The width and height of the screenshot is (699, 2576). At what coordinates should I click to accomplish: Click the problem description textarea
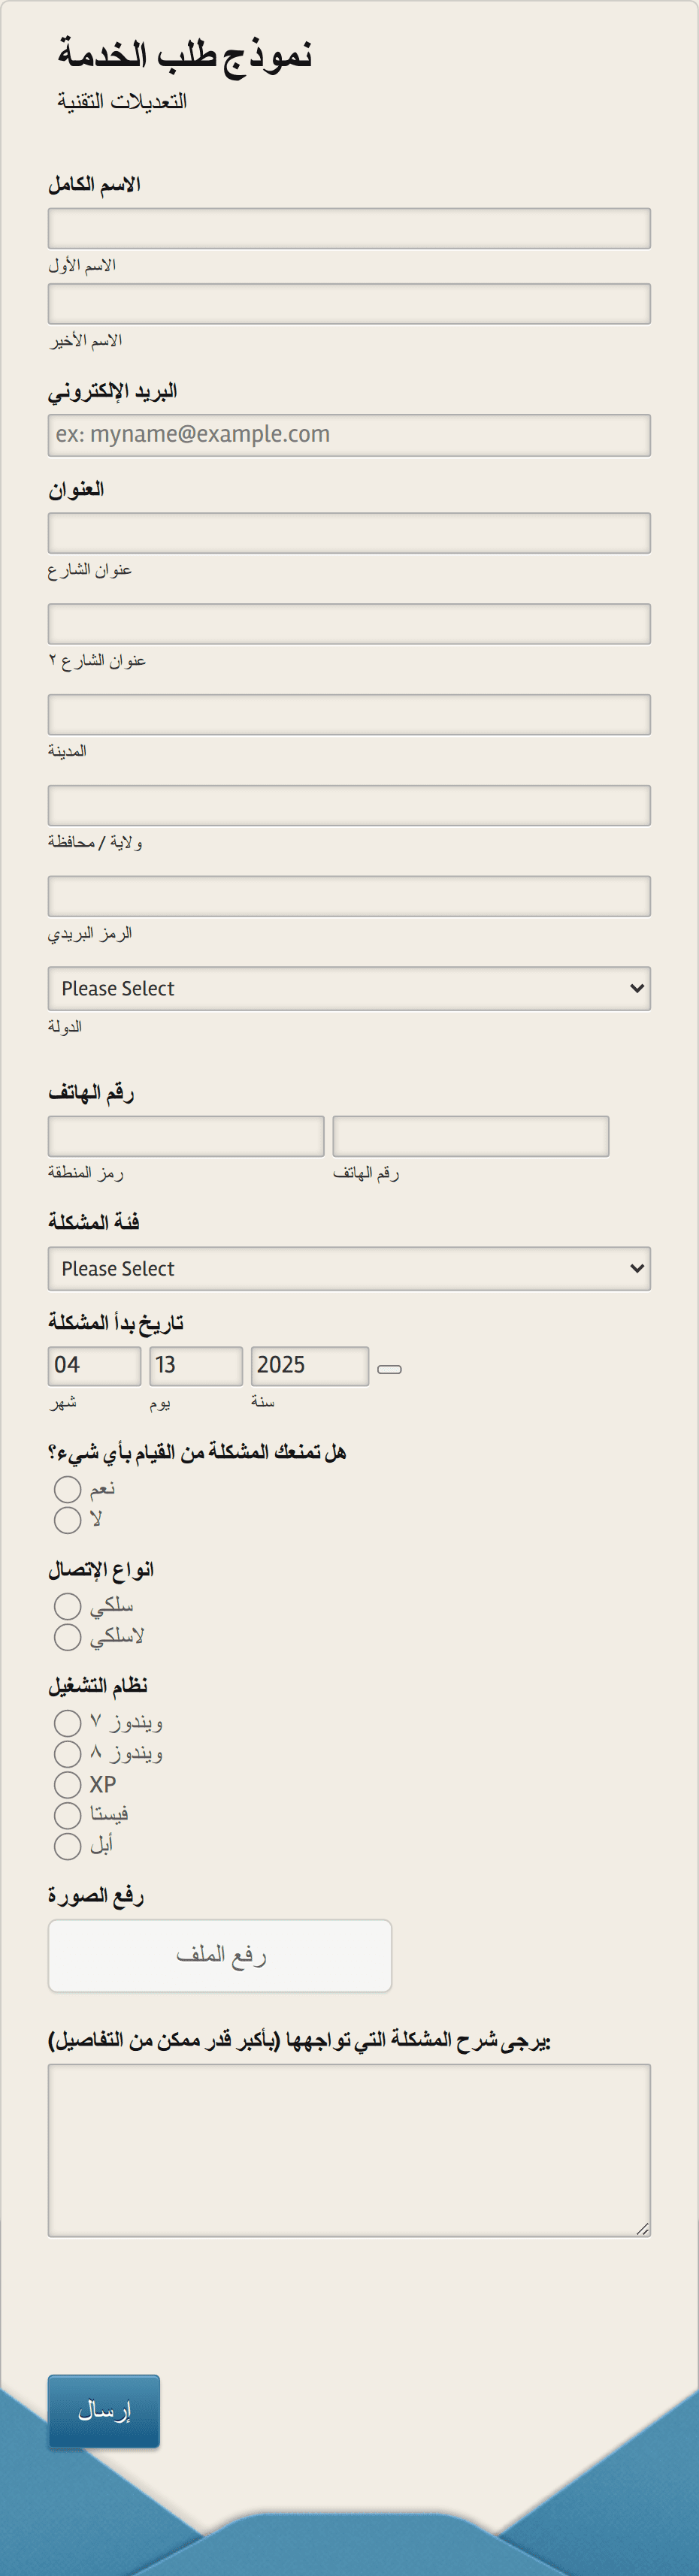click(x=349, y=2150)
